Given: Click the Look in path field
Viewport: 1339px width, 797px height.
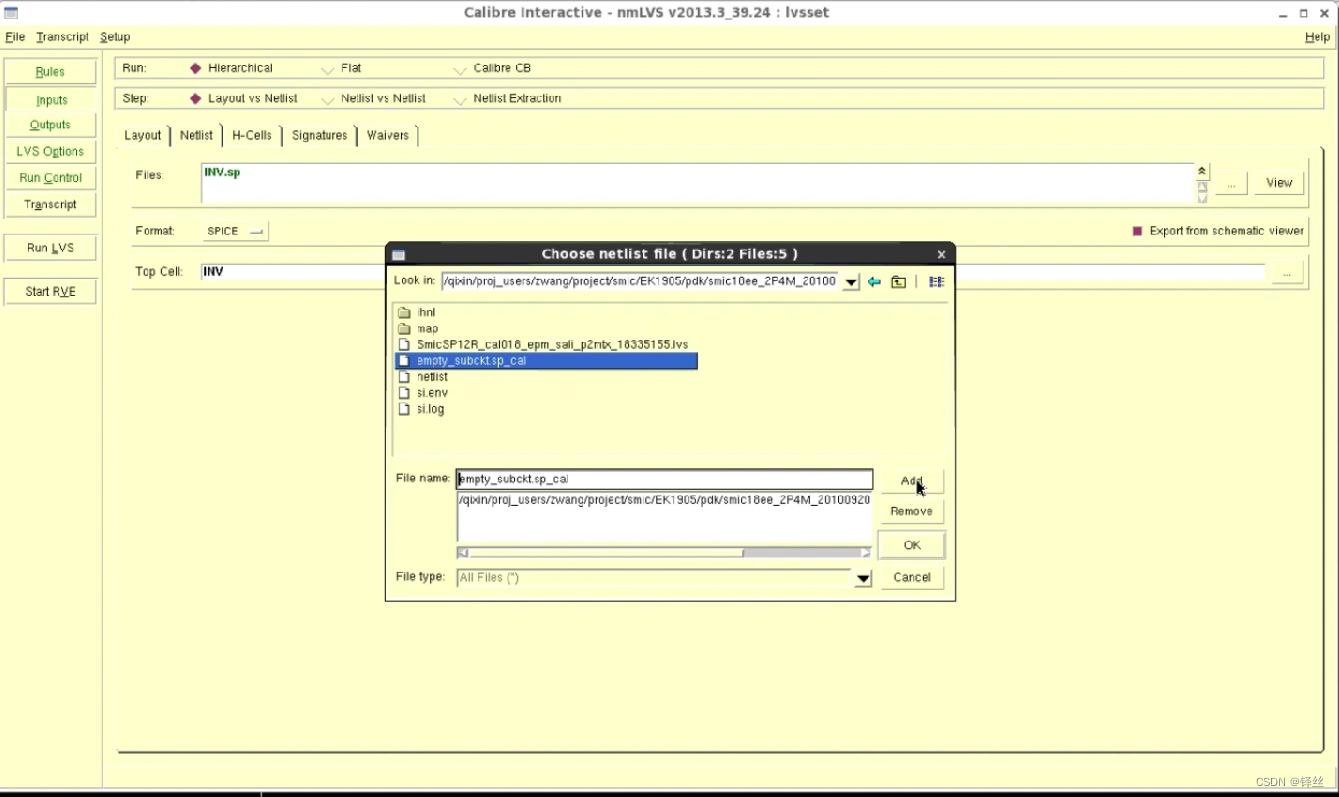Looking at the screenshot, I should (641, 282).
